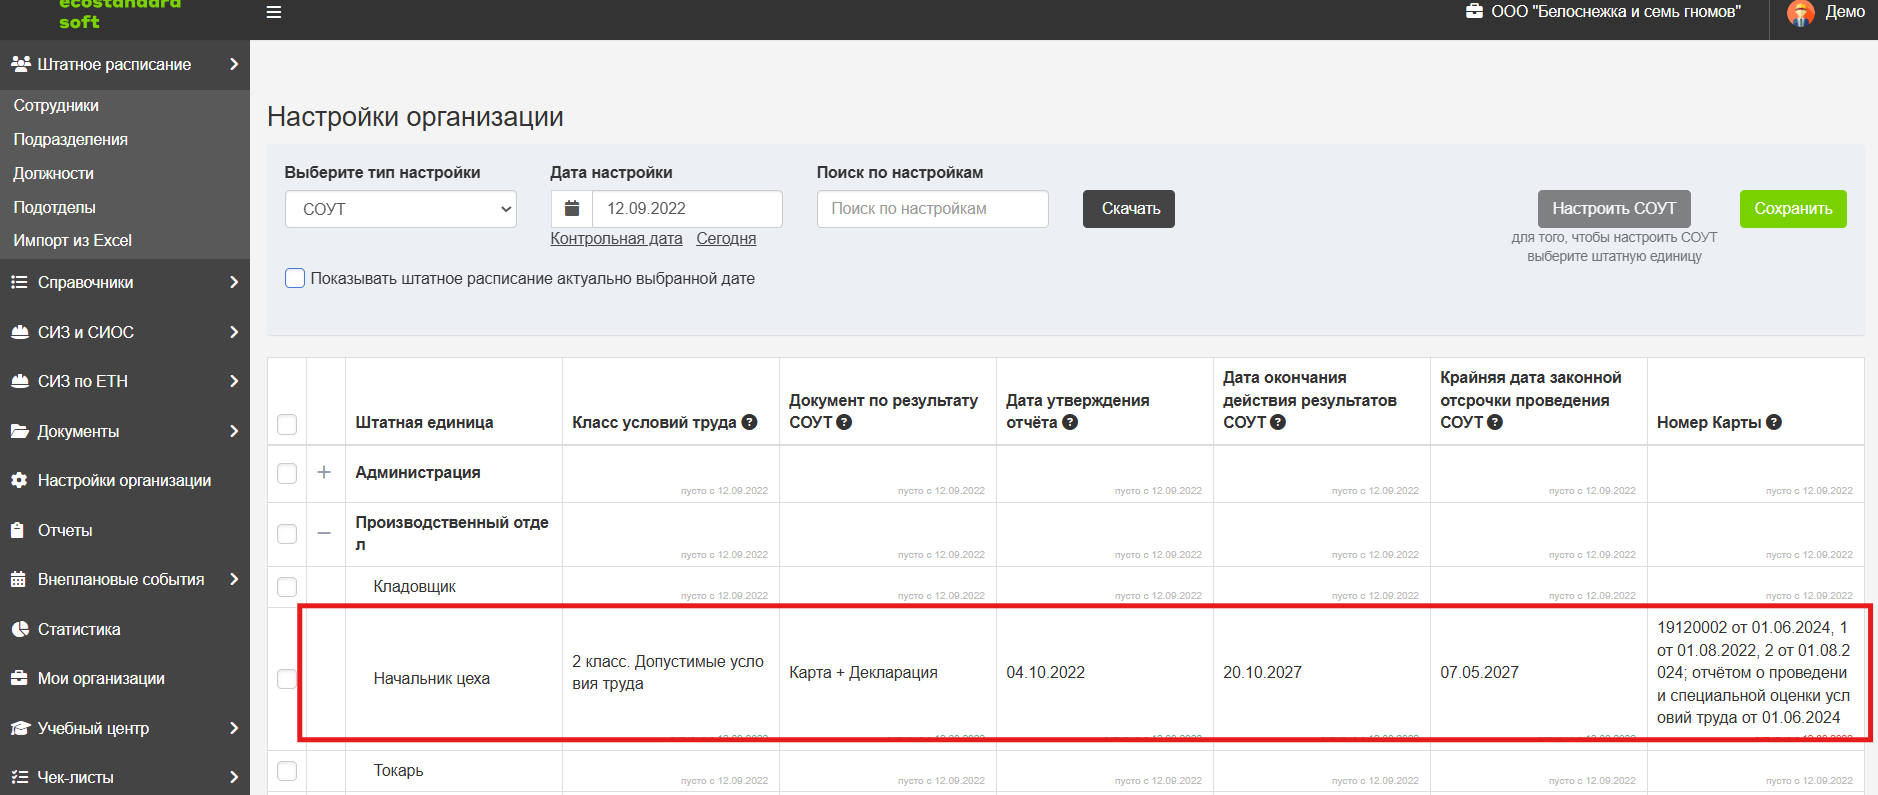Collapse Производственный отдел with minus
The width and height of the screenshot is (1878, 795).
[x=324, y=533]
